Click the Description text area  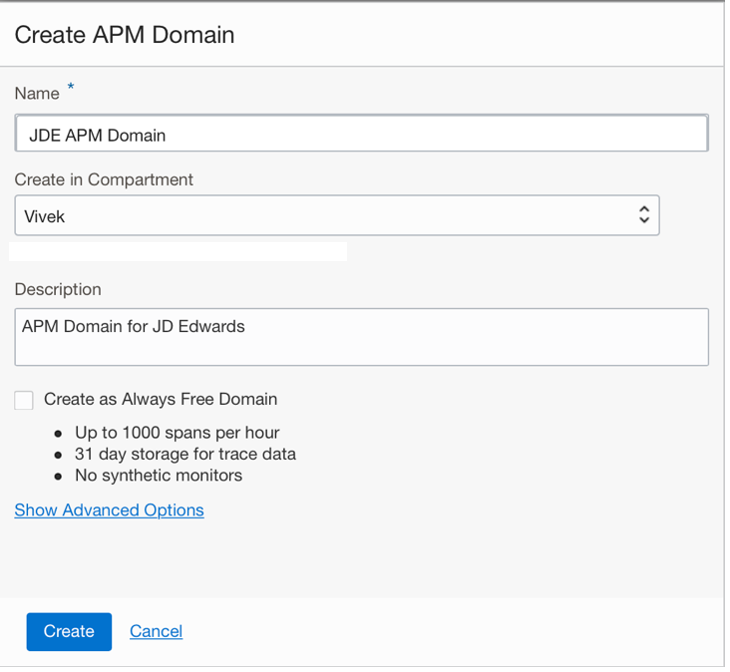(x=361, y=337)
